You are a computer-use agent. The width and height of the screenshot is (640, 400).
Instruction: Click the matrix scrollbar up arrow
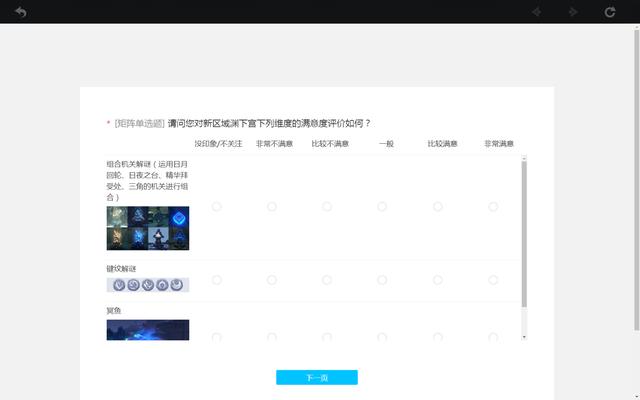click(524, 158)
